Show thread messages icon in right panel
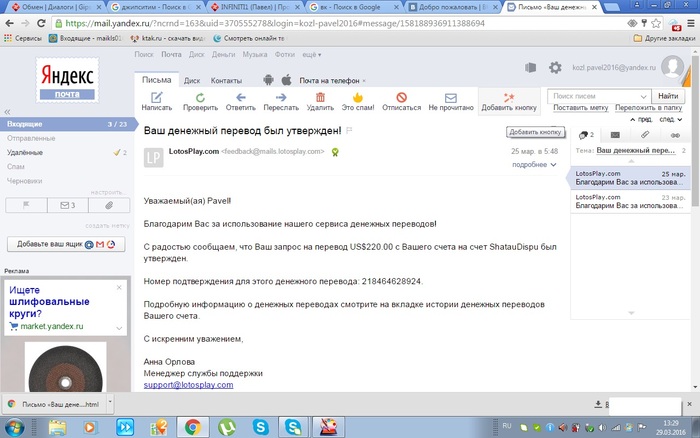Image resolution: width=700 pixels, height=438 pixels. (x=585, y=135)
